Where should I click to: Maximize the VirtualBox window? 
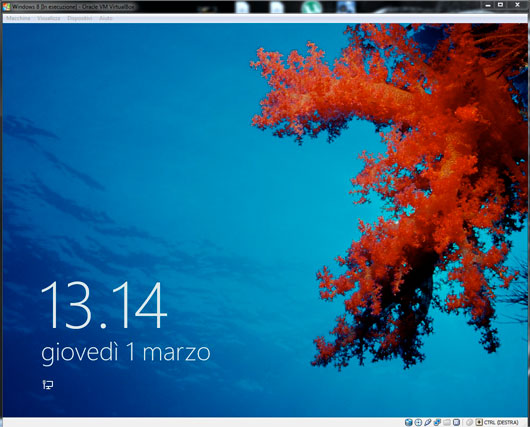pos(501,5)
